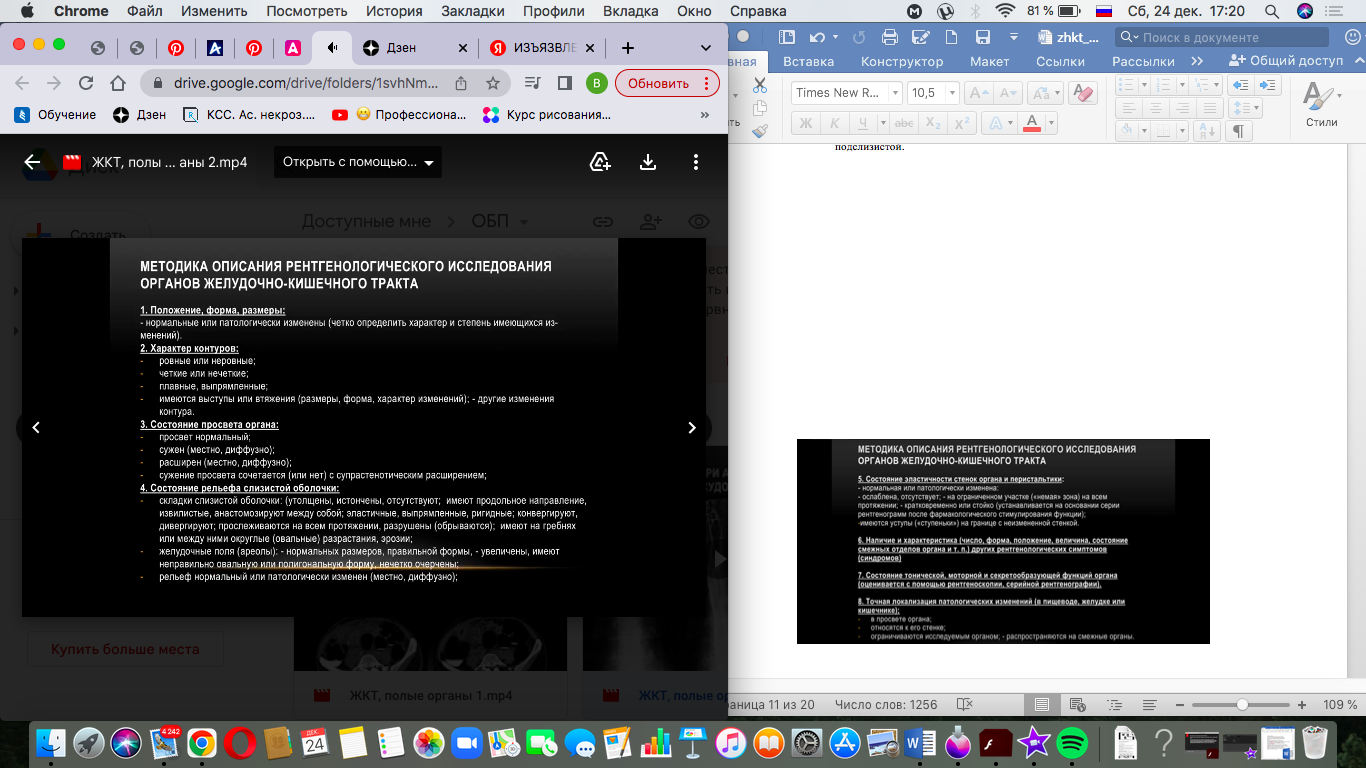Switch to Вставка ribbon tab in Word
This screenshot has width=1366, height=768.
click(x=808, y=61)
